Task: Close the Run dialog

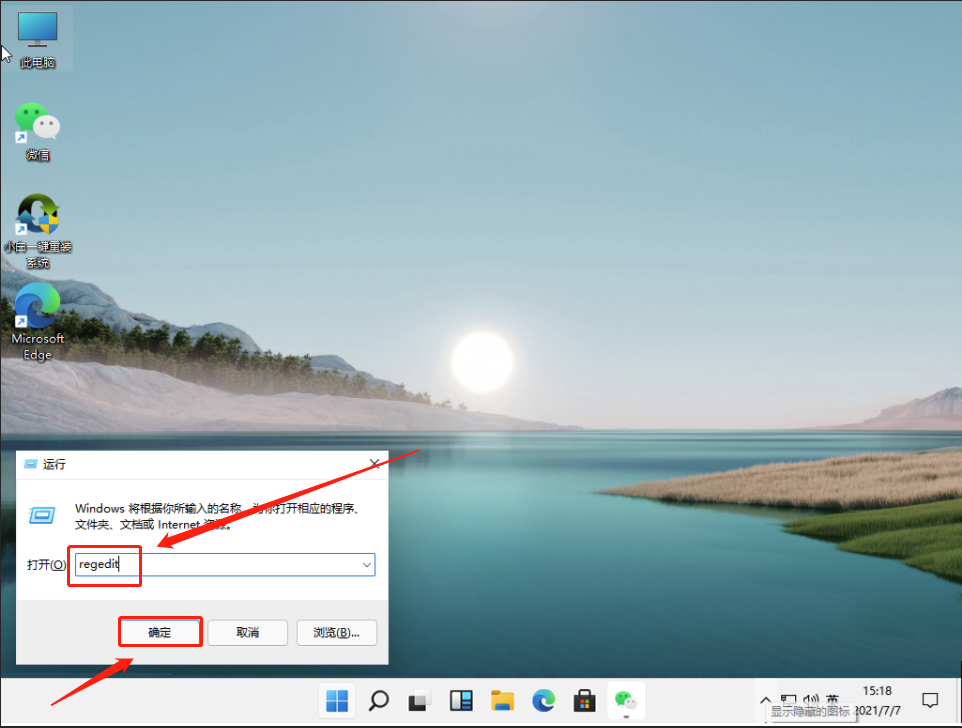Action: pos(374,464)
